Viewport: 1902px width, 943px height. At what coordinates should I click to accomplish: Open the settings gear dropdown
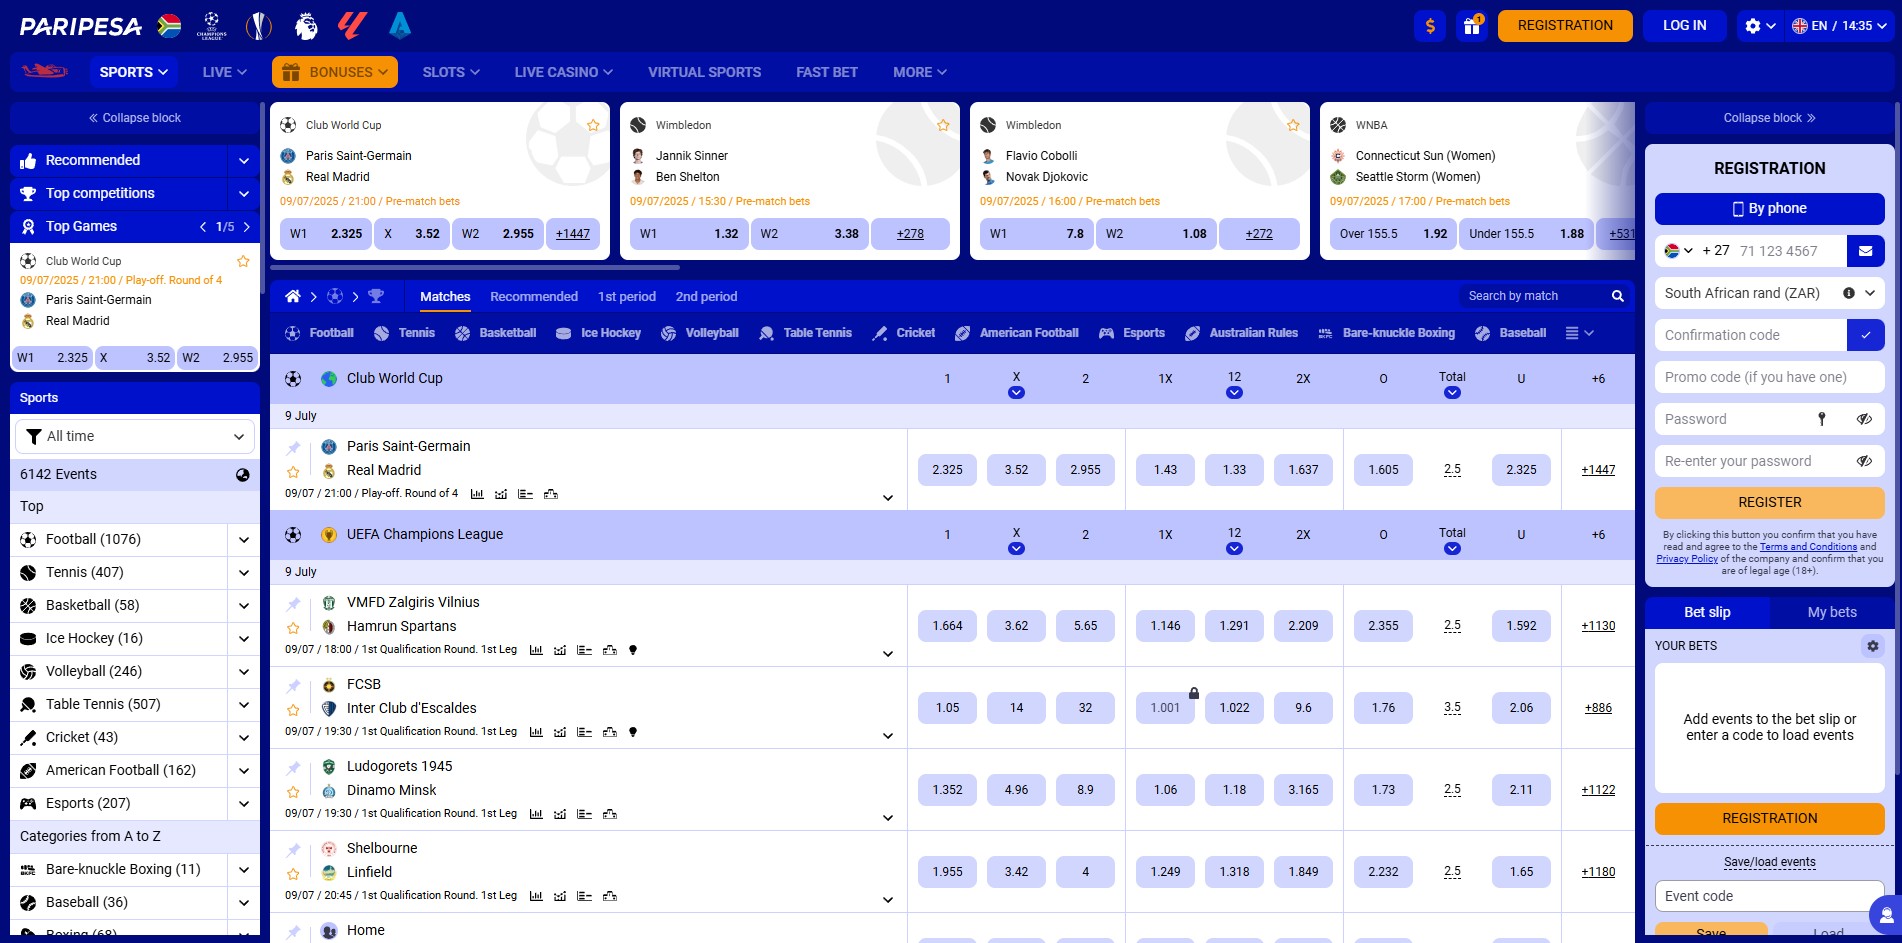1759,26
